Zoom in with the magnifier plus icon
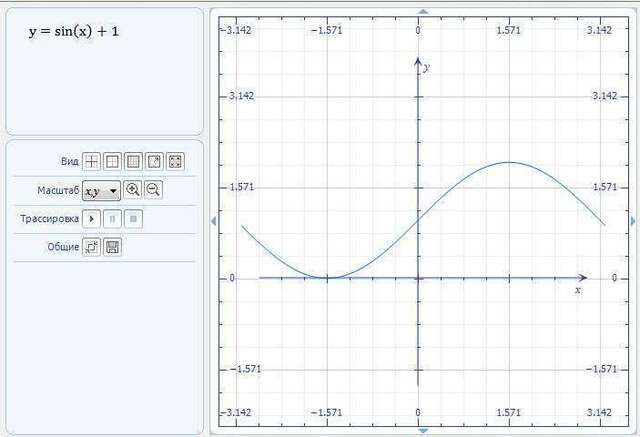Viewport: 640px width, 437px height. [x=132, y=190]
